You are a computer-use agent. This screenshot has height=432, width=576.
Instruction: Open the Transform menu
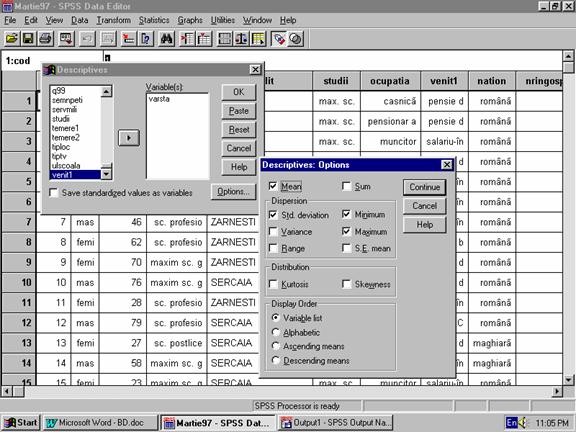pyautogui.click(x=114, y=20)
